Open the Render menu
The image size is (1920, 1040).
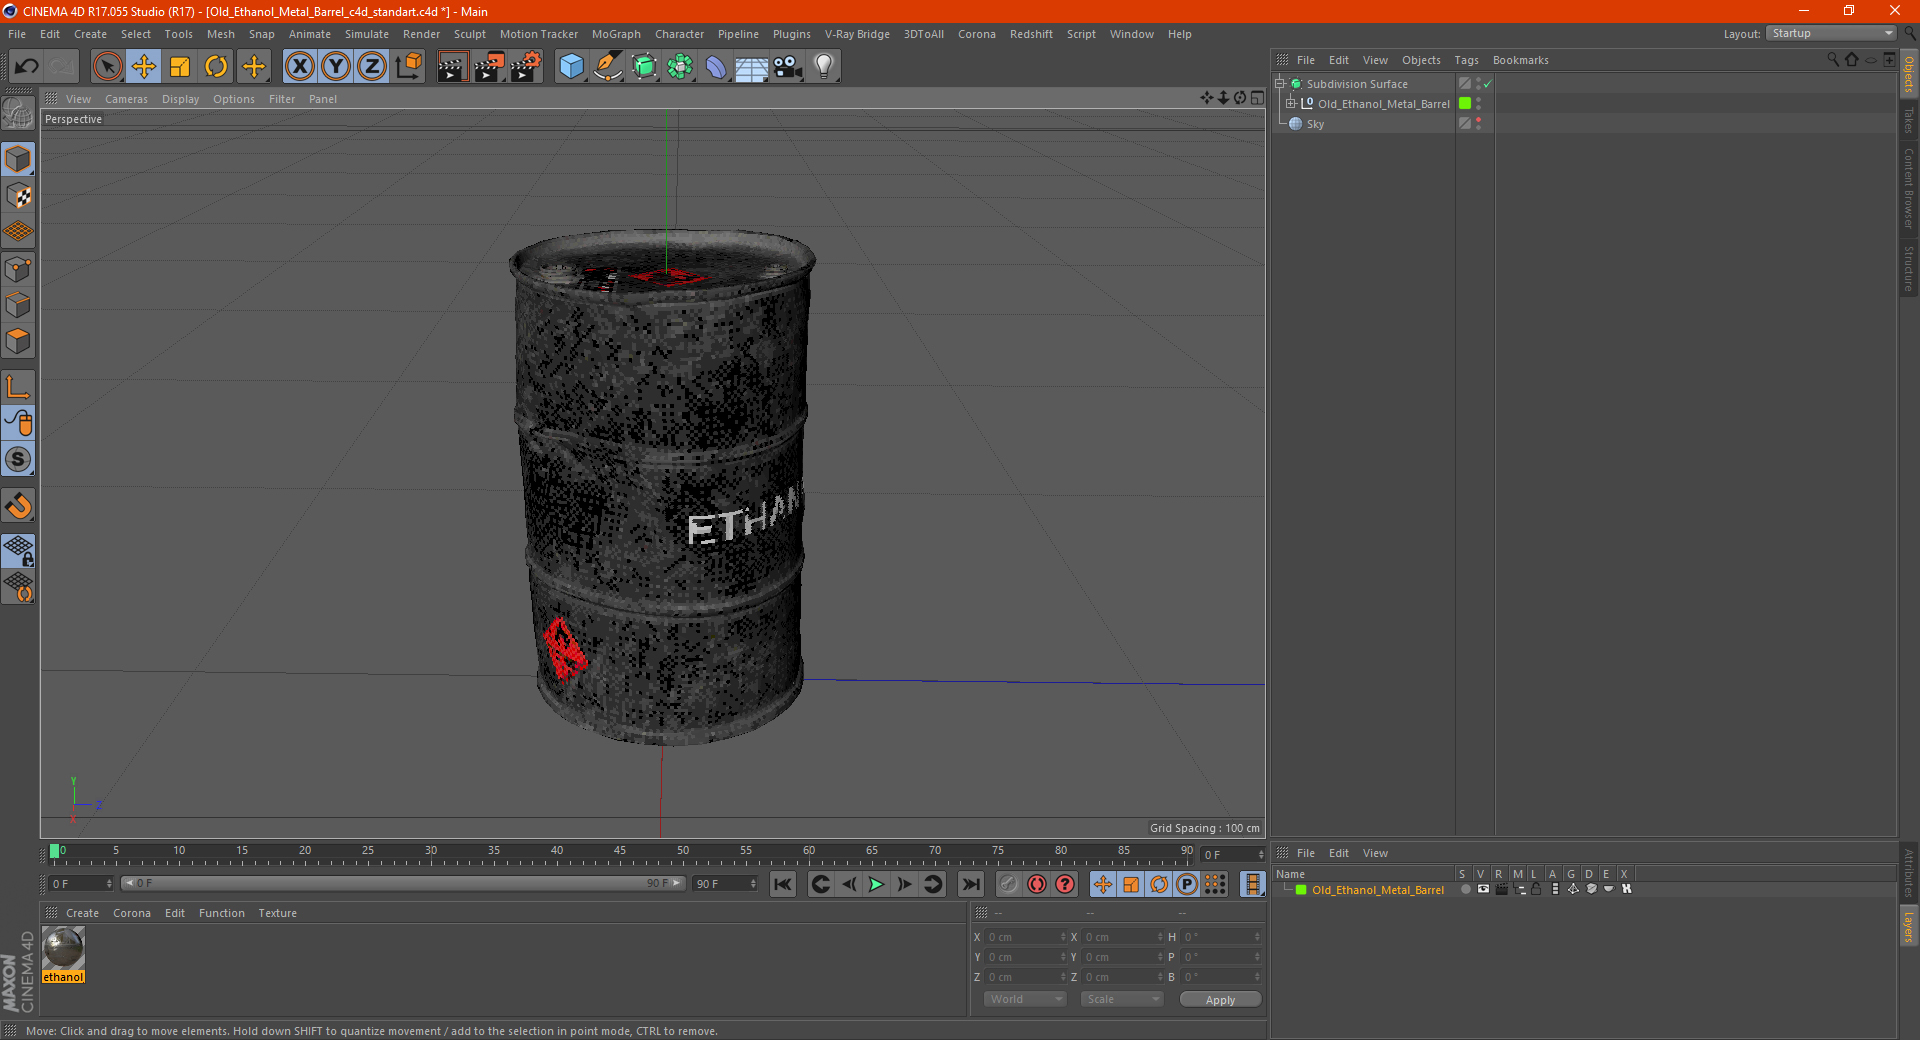[x=421, y=34]
